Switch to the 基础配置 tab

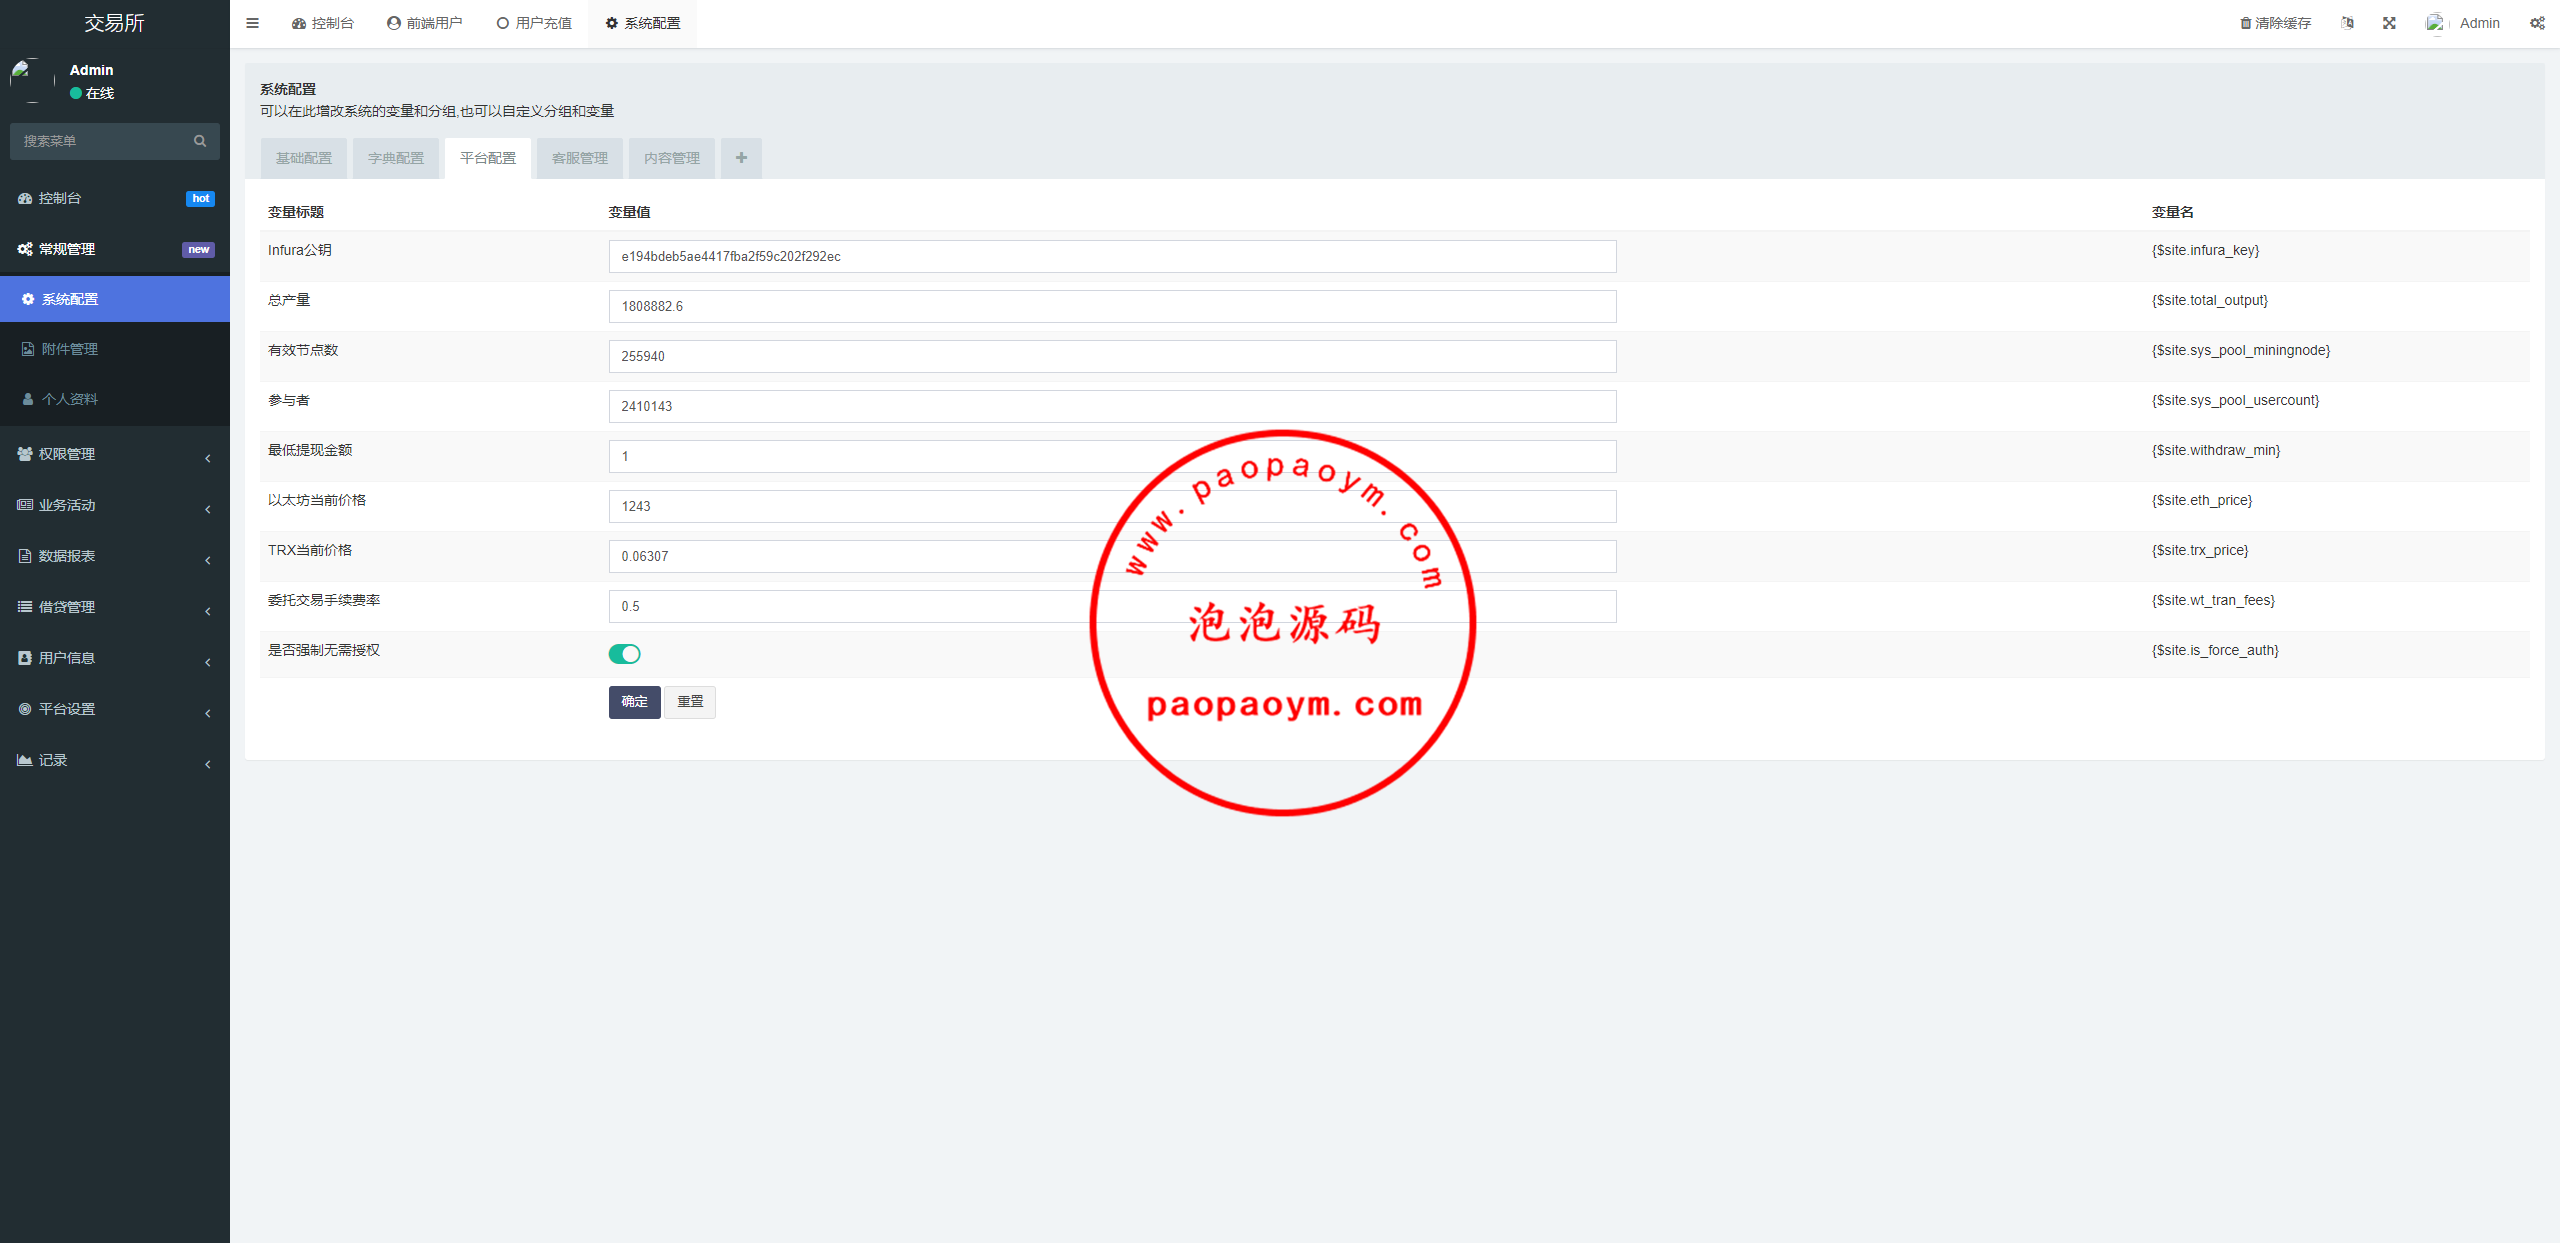coord(304,158)
